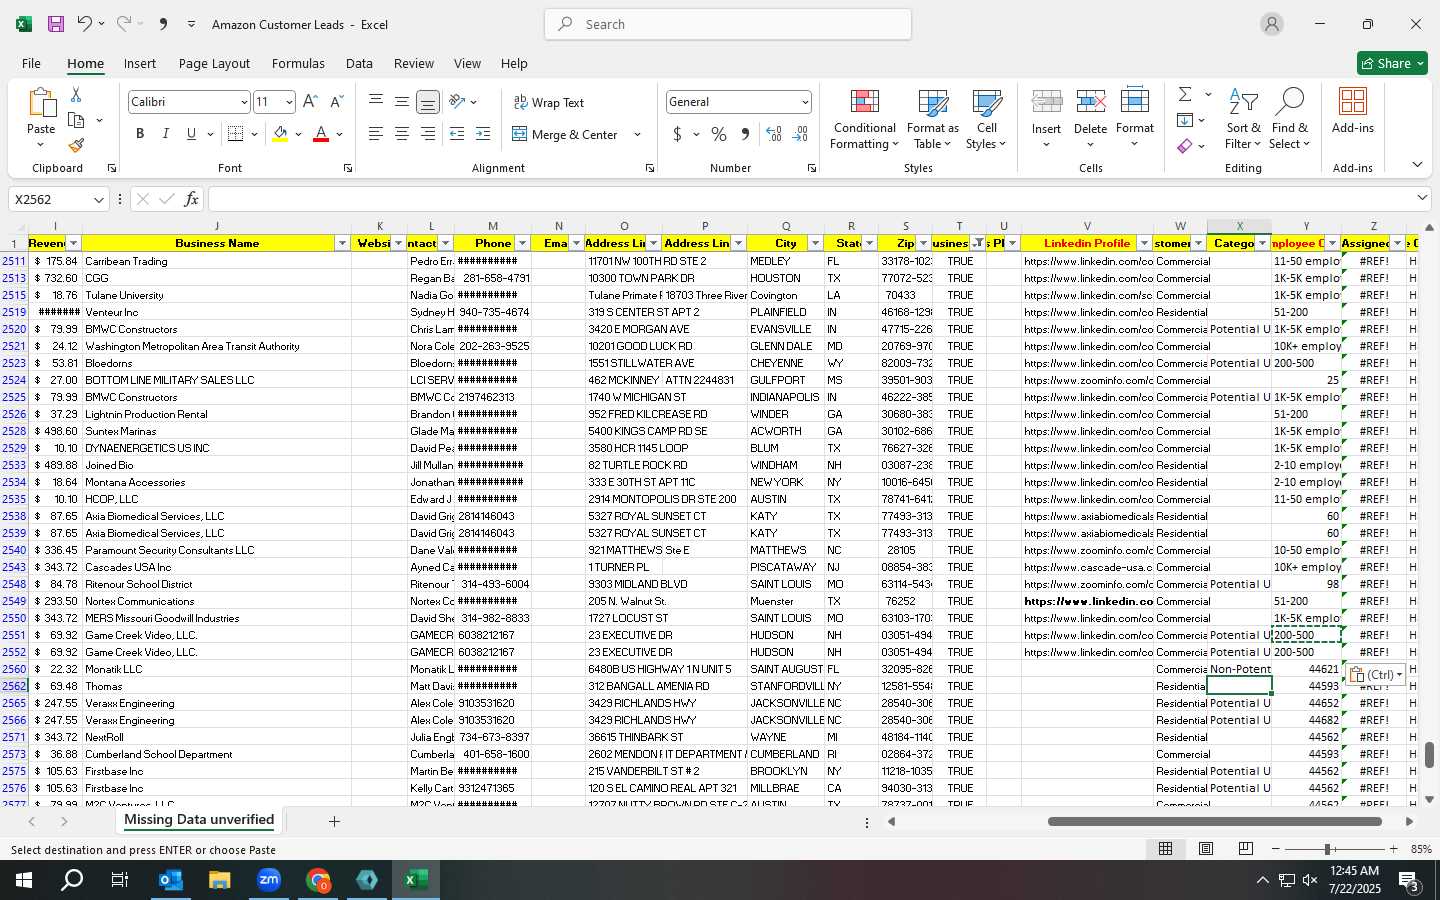Decrease font size with smaller A icon

coord(336,102)
